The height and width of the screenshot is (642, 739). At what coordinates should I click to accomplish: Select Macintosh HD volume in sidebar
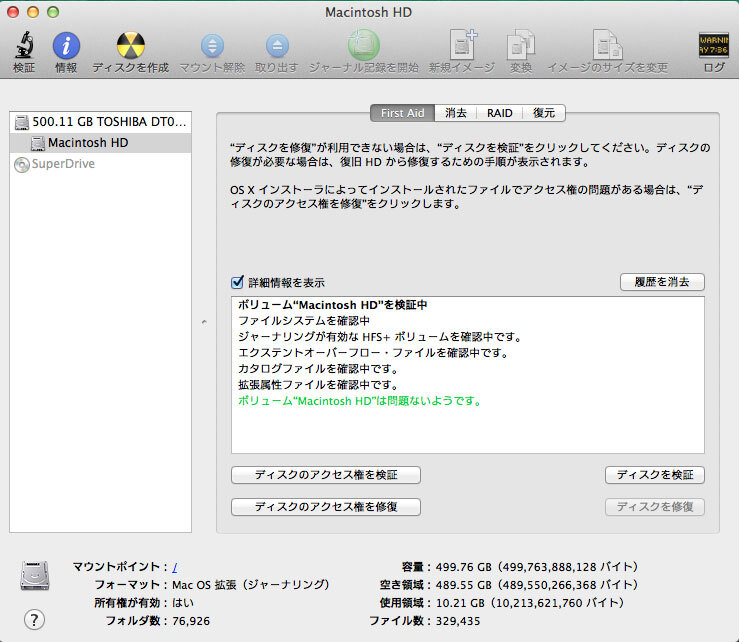pyautogui.click(x=100, y=143)
